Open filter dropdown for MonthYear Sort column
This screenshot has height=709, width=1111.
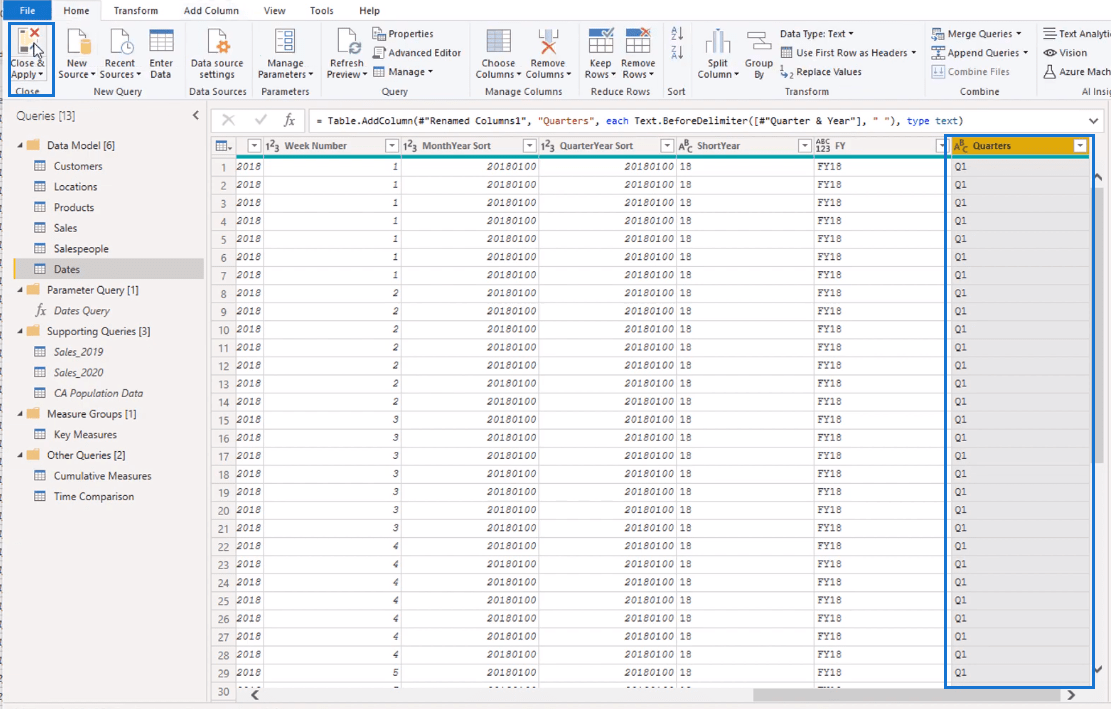pos(529,146)
